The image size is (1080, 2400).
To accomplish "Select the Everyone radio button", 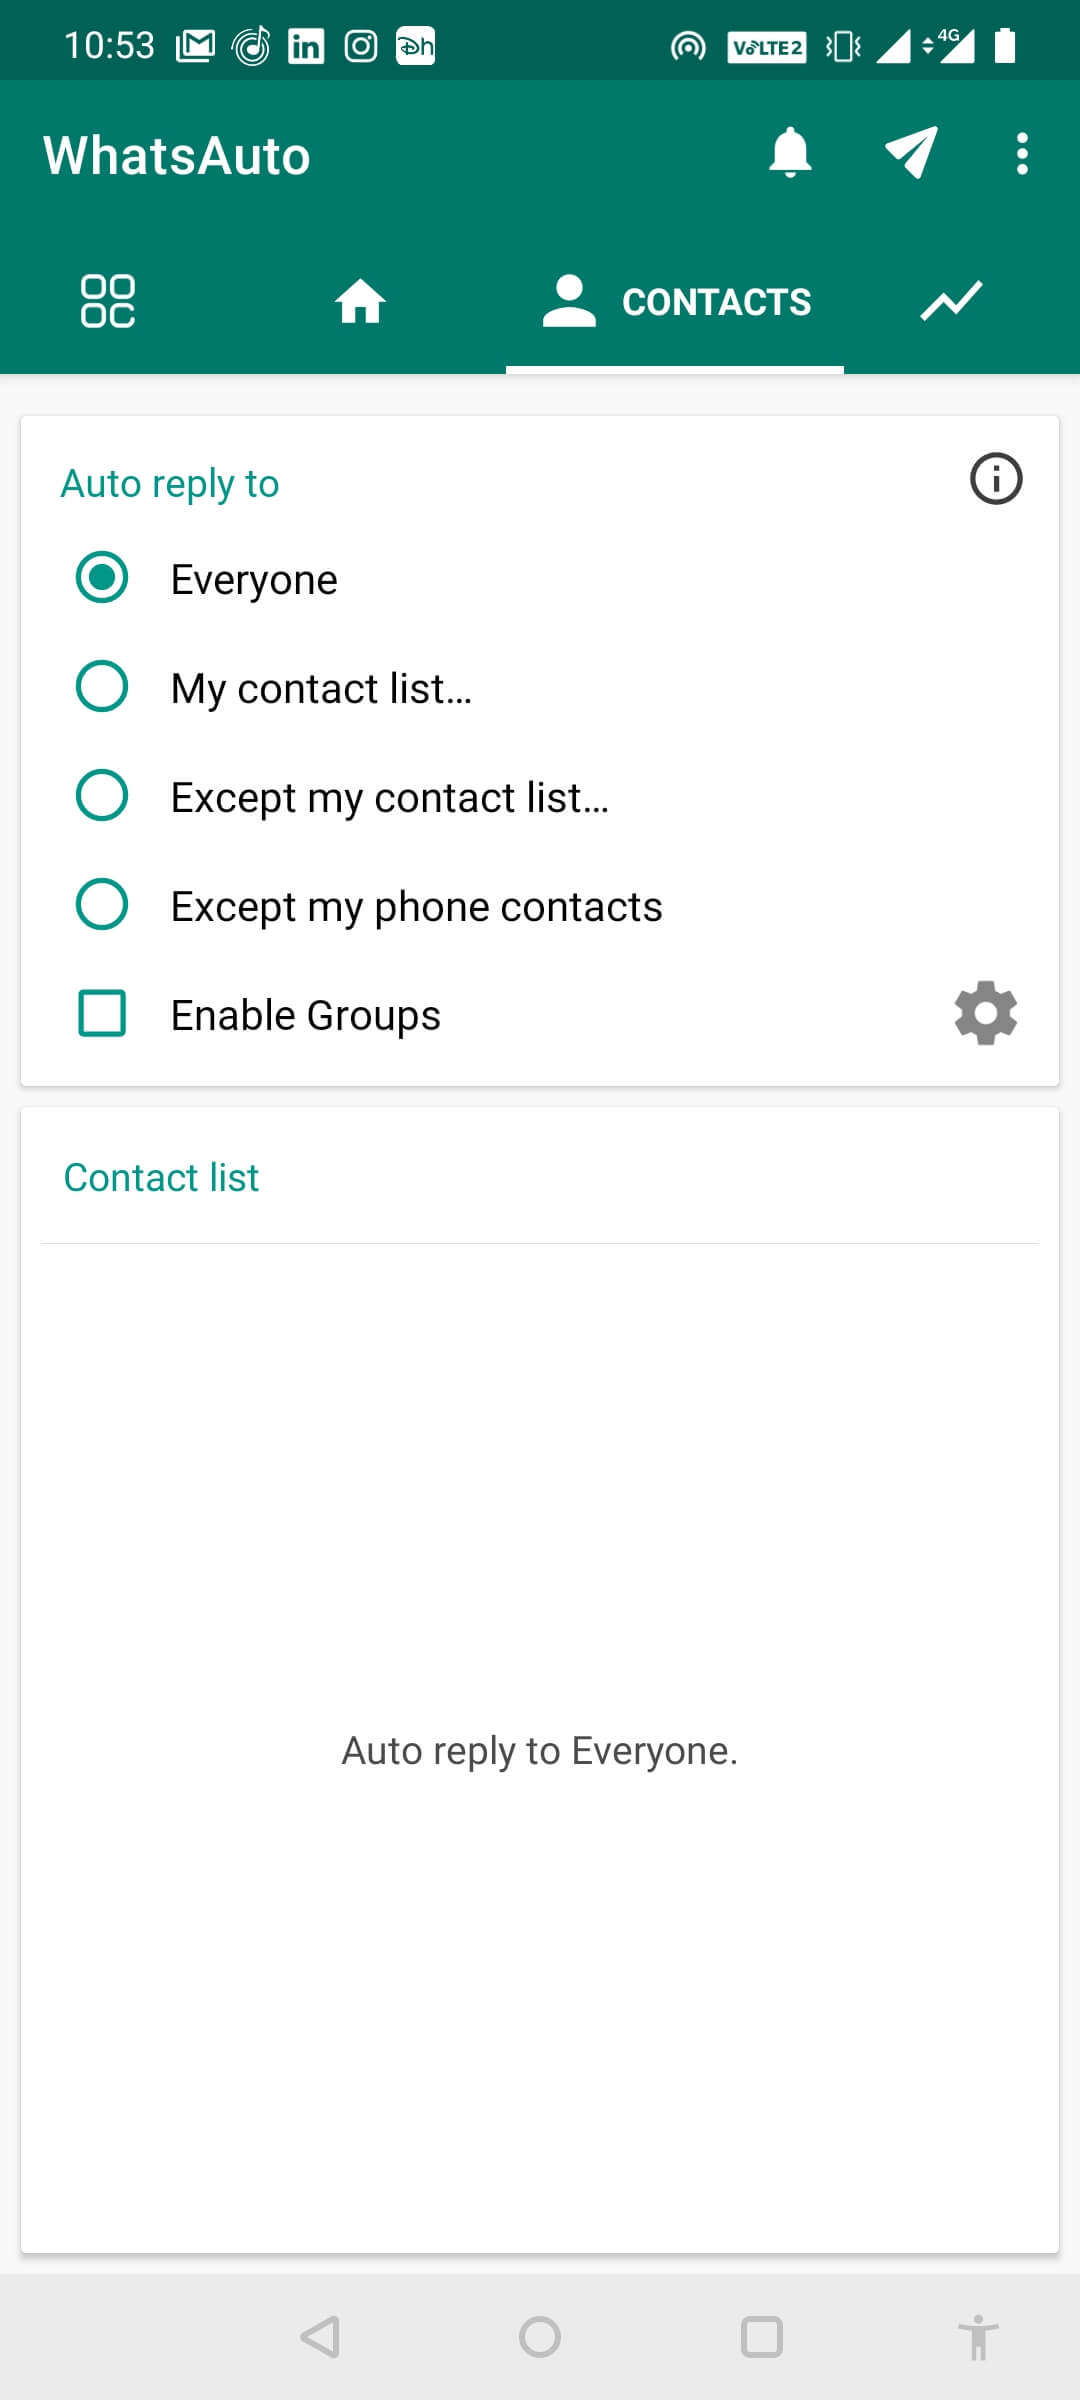I will [102, 578].
